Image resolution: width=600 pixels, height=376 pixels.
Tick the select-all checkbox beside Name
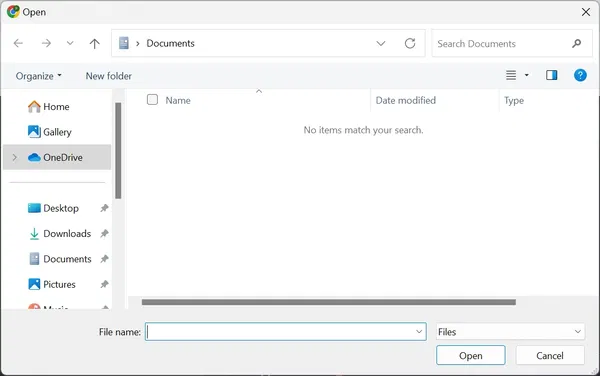coord(152,100)
